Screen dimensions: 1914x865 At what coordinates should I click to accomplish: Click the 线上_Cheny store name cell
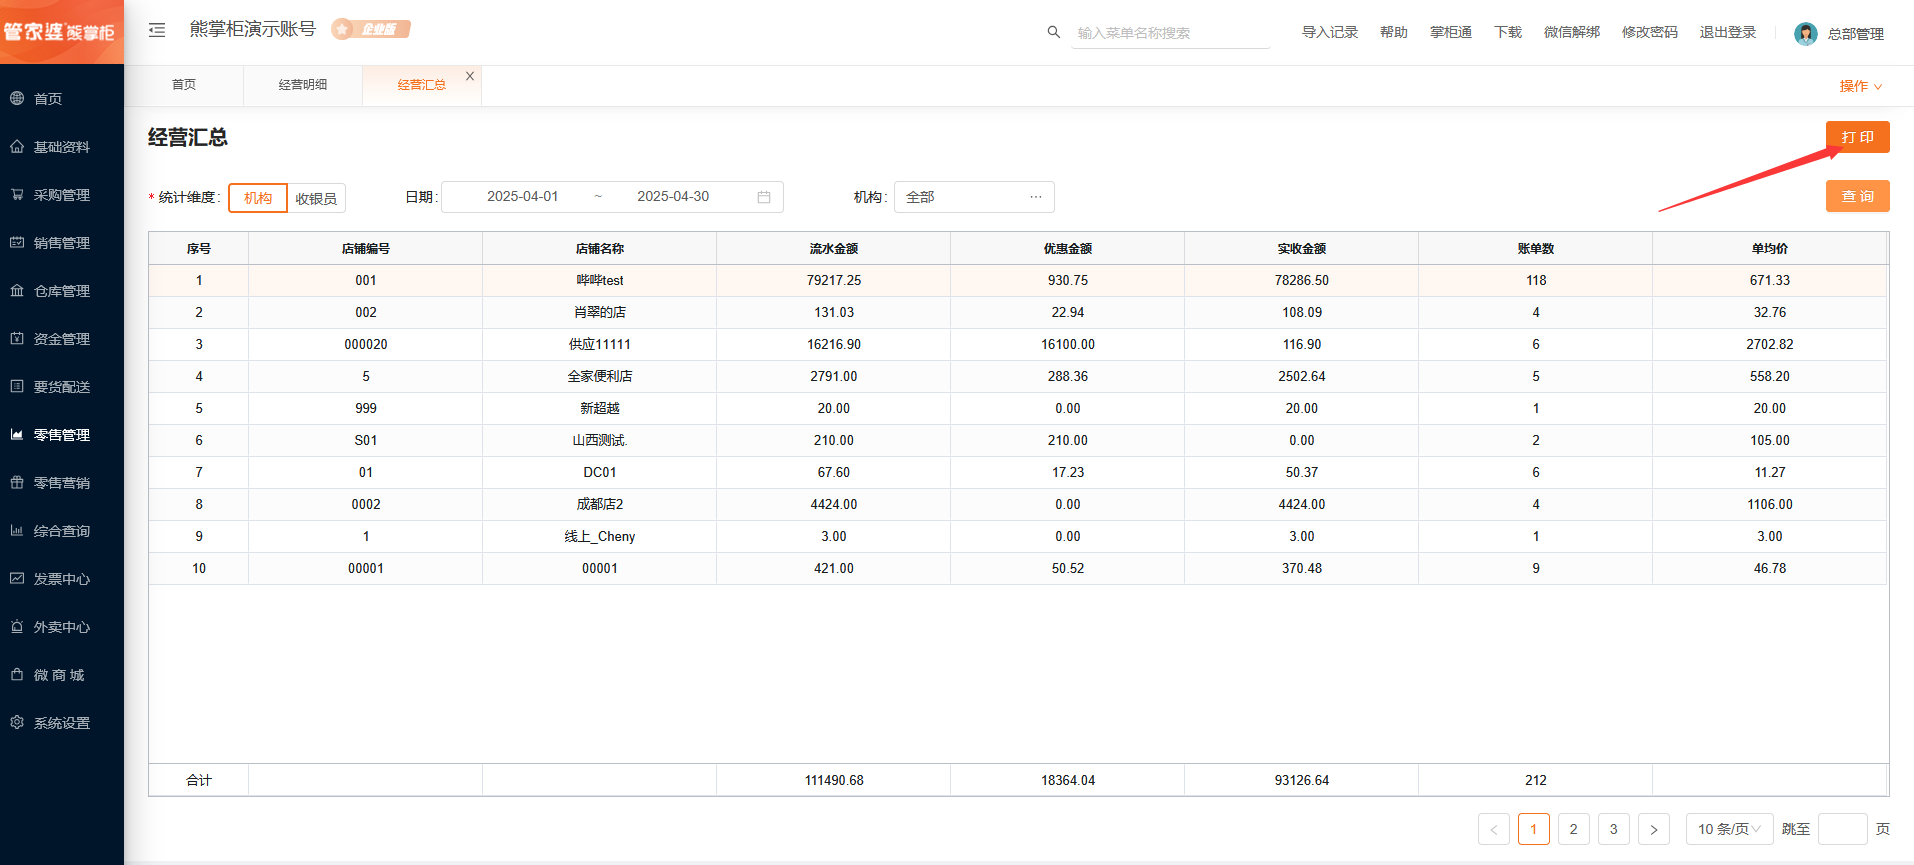(600, 537)
